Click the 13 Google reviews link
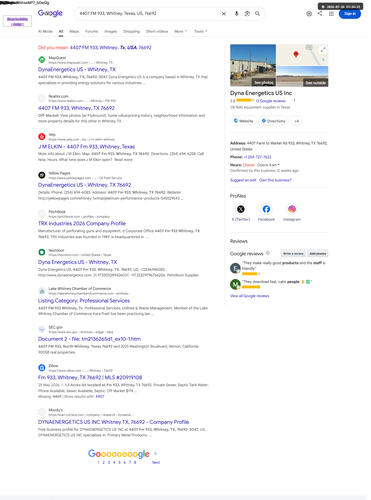371x500 pixels. coord(270,101)
